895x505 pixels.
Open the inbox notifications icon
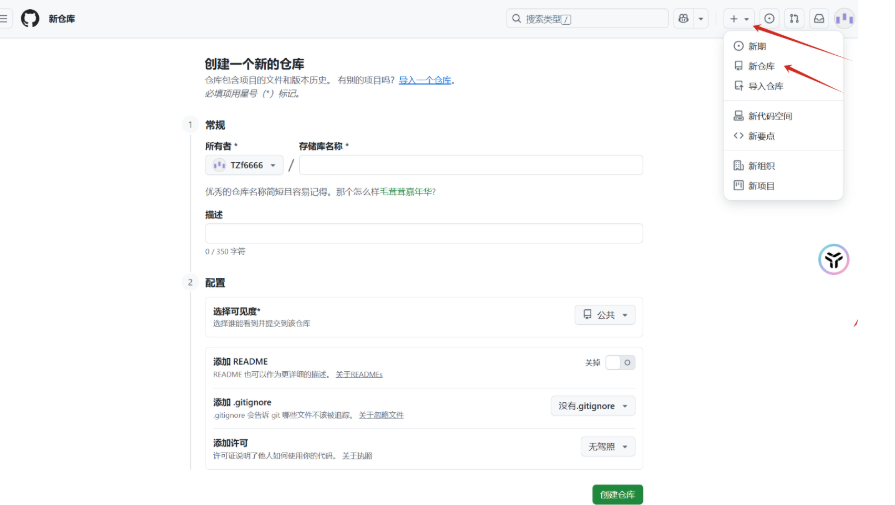click(x=819, y=18)
